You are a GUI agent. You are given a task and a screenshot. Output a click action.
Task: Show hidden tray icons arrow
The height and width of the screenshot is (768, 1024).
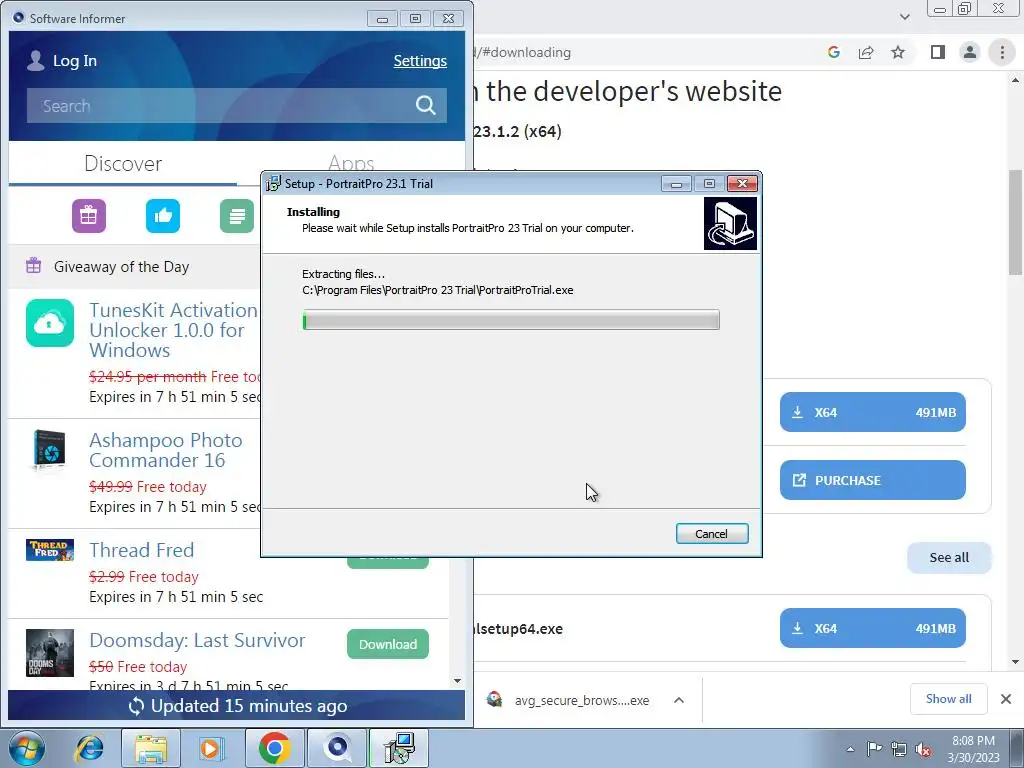tap(850, 749)
